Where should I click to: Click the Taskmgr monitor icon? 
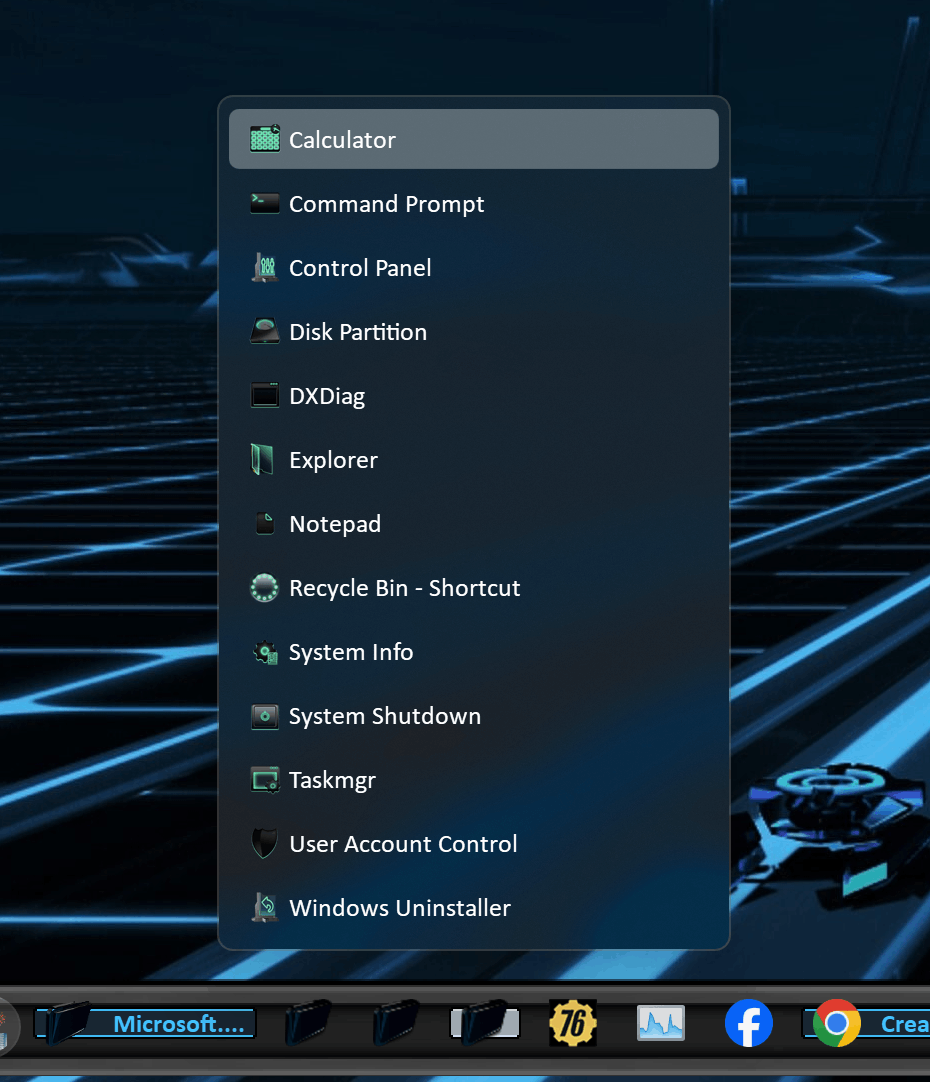pyautogui.click(x=265, y=780)
